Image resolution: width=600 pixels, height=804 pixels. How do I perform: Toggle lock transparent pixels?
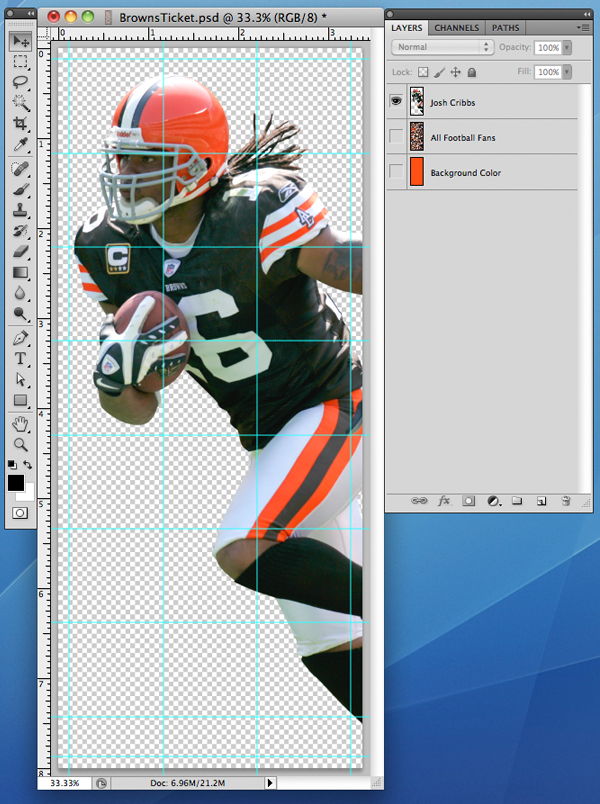pos(423,72)
